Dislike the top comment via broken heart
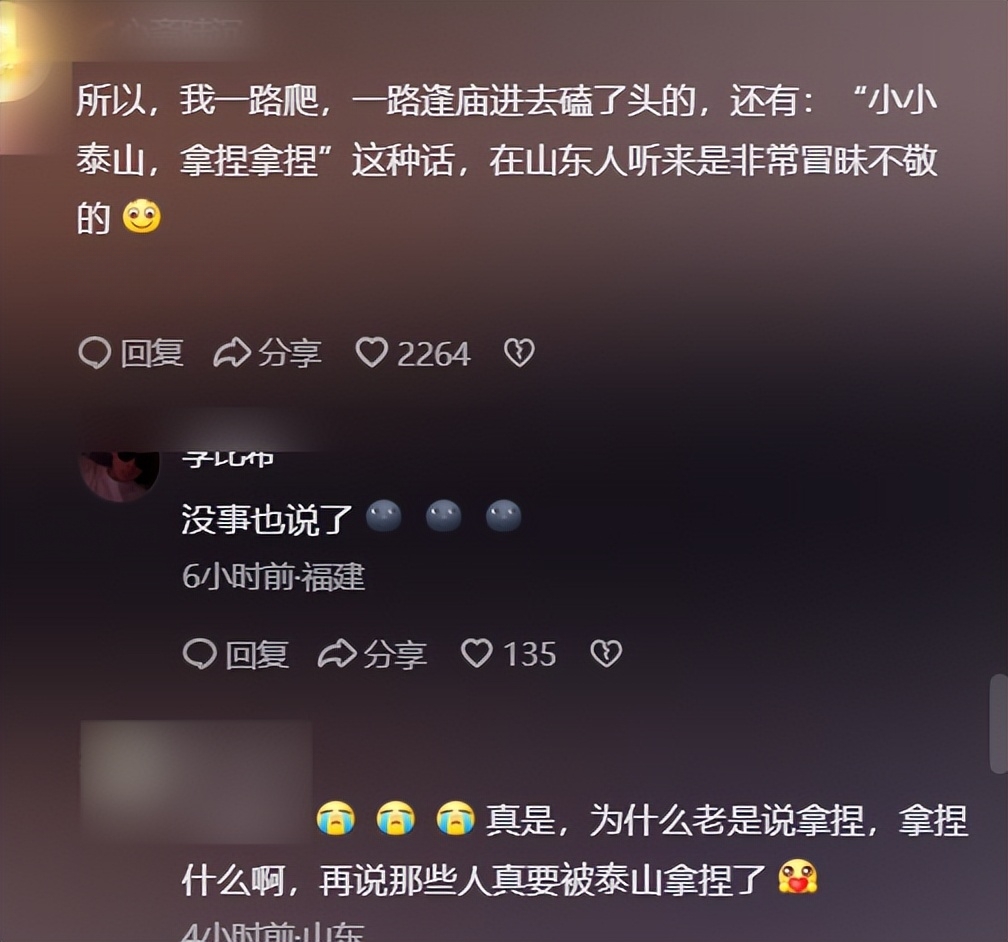The image size is (1008, 942). [x=519, y=353]
